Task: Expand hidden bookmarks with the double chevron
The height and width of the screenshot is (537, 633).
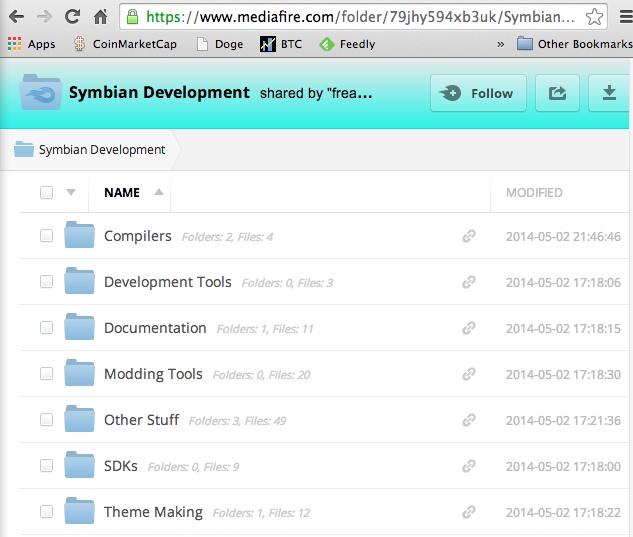Action: (501, 44)
